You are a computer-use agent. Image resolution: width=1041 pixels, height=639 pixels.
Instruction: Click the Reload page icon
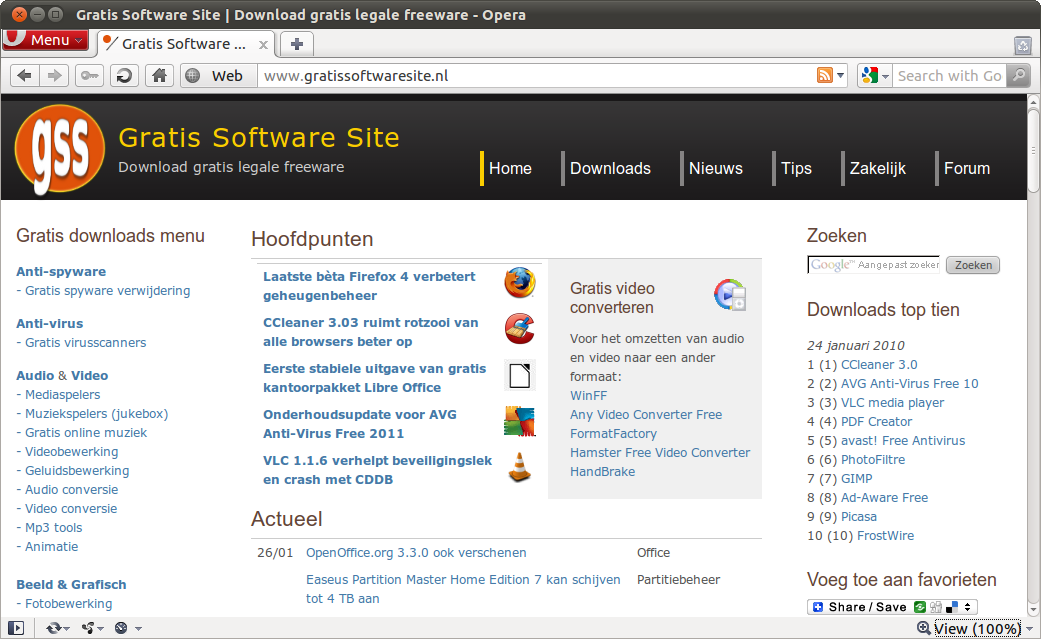point(124,76)
